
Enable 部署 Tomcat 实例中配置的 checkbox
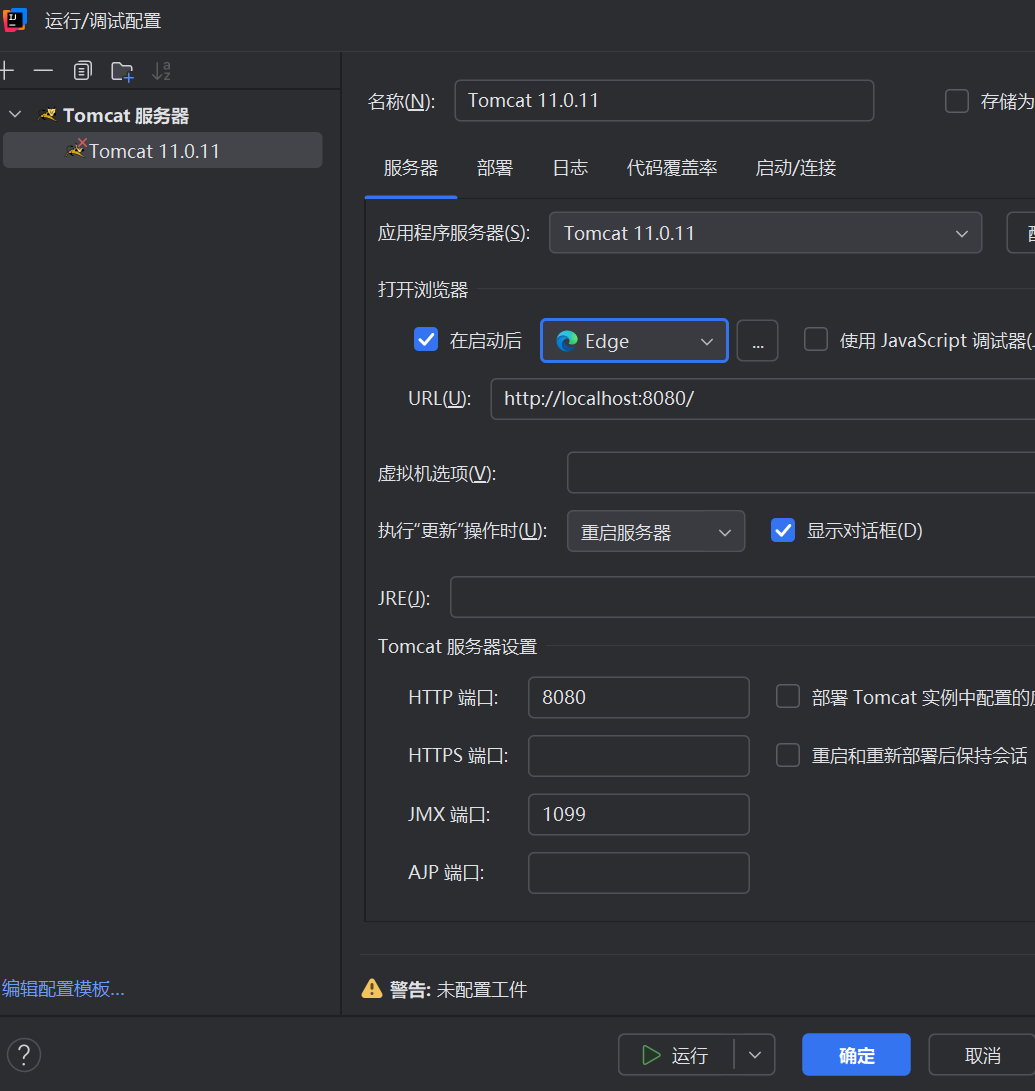click(x=788, y=696)
